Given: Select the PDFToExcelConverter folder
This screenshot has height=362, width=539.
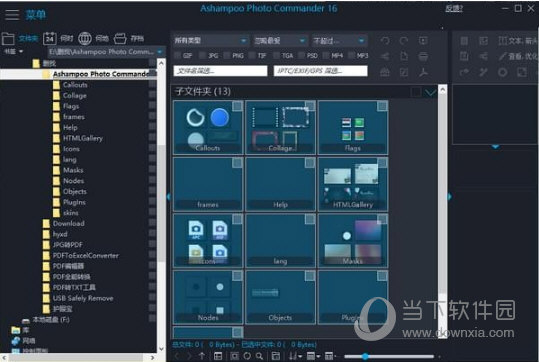Looking at the screenshot, I should [86, 255].
